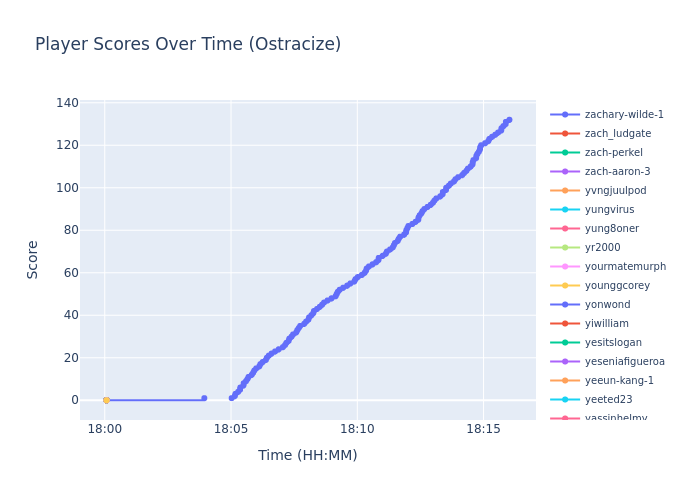Screen dimensions: 700x500
Task: Click the 18:10 tick label on time axis
Action: click(357, 429)
